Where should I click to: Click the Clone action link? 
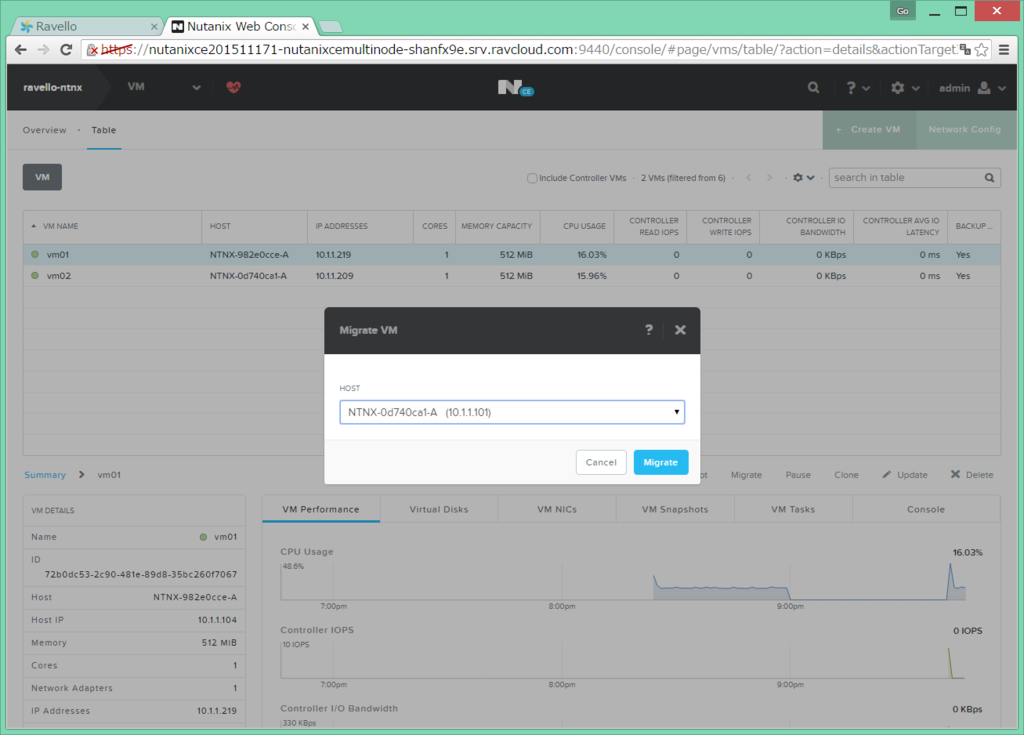coord(846,475)
